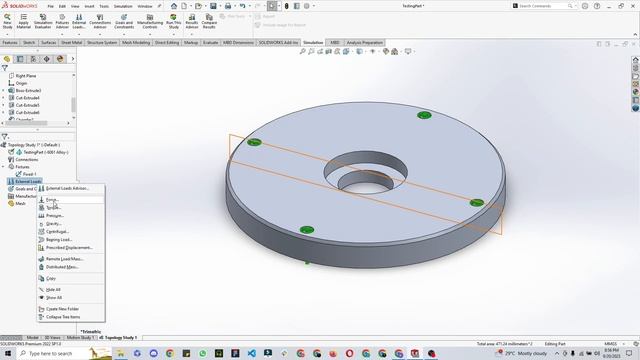Expand the External Loads ribbon dropdown arrow
This screenshot has height=360, width=640.
[79, 34]
